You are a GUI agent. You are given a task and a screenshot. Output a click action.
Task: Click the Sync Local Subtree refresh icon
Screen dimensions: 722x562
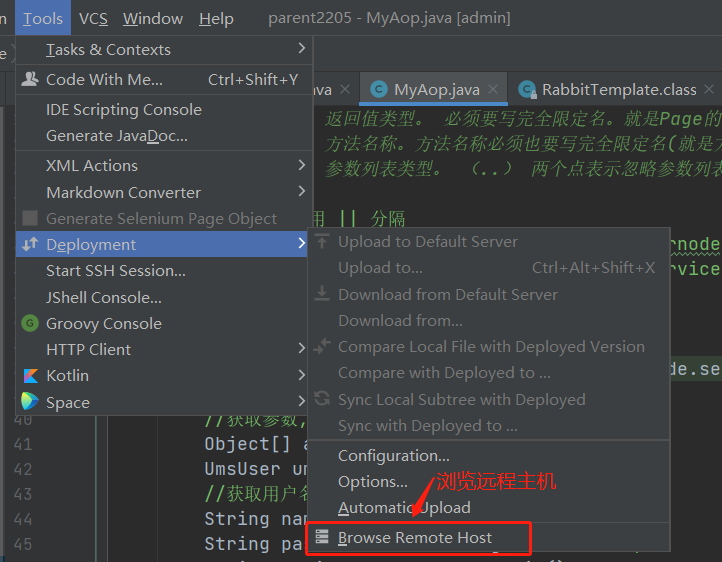coord(322,398)
